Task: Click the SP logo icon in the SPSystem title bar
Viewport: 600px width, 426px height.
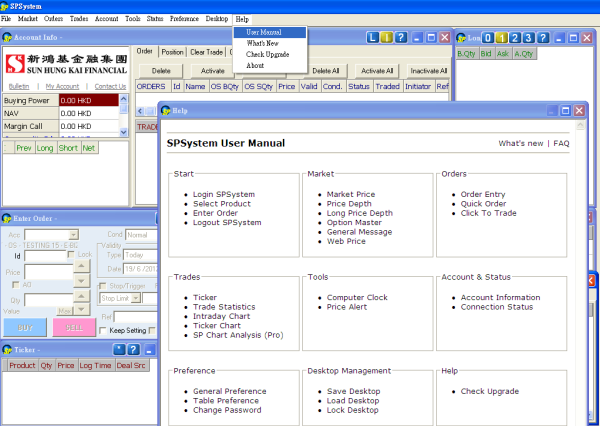Action: 5,6
